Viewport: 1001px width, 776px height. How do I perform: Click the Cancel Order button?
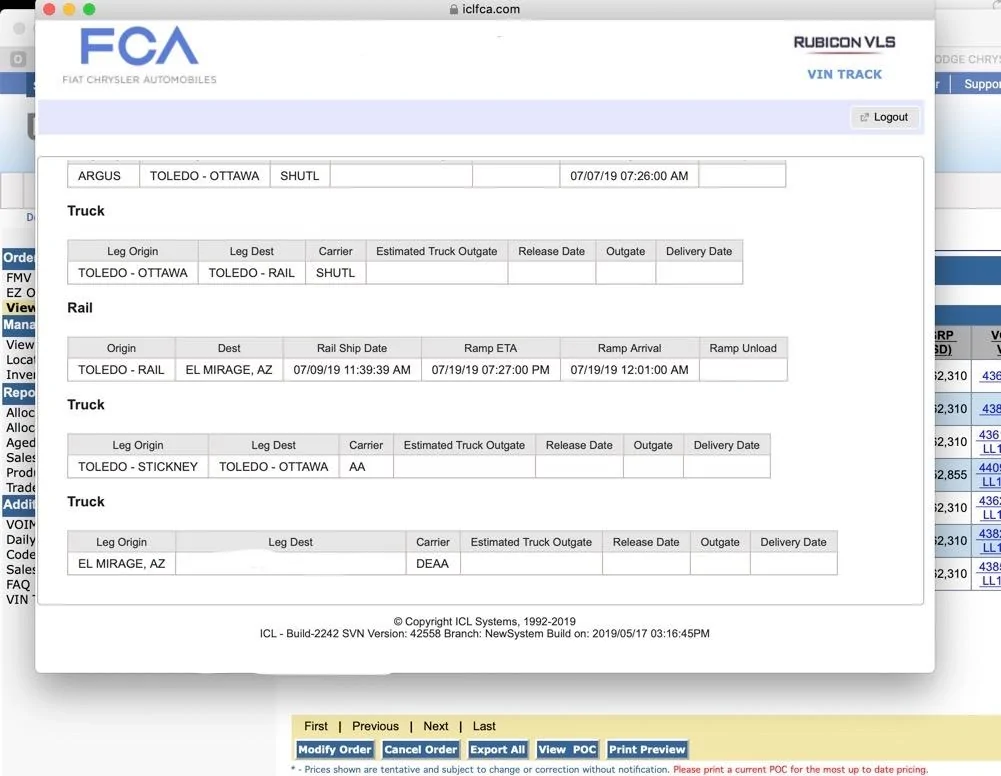[421, 749]
